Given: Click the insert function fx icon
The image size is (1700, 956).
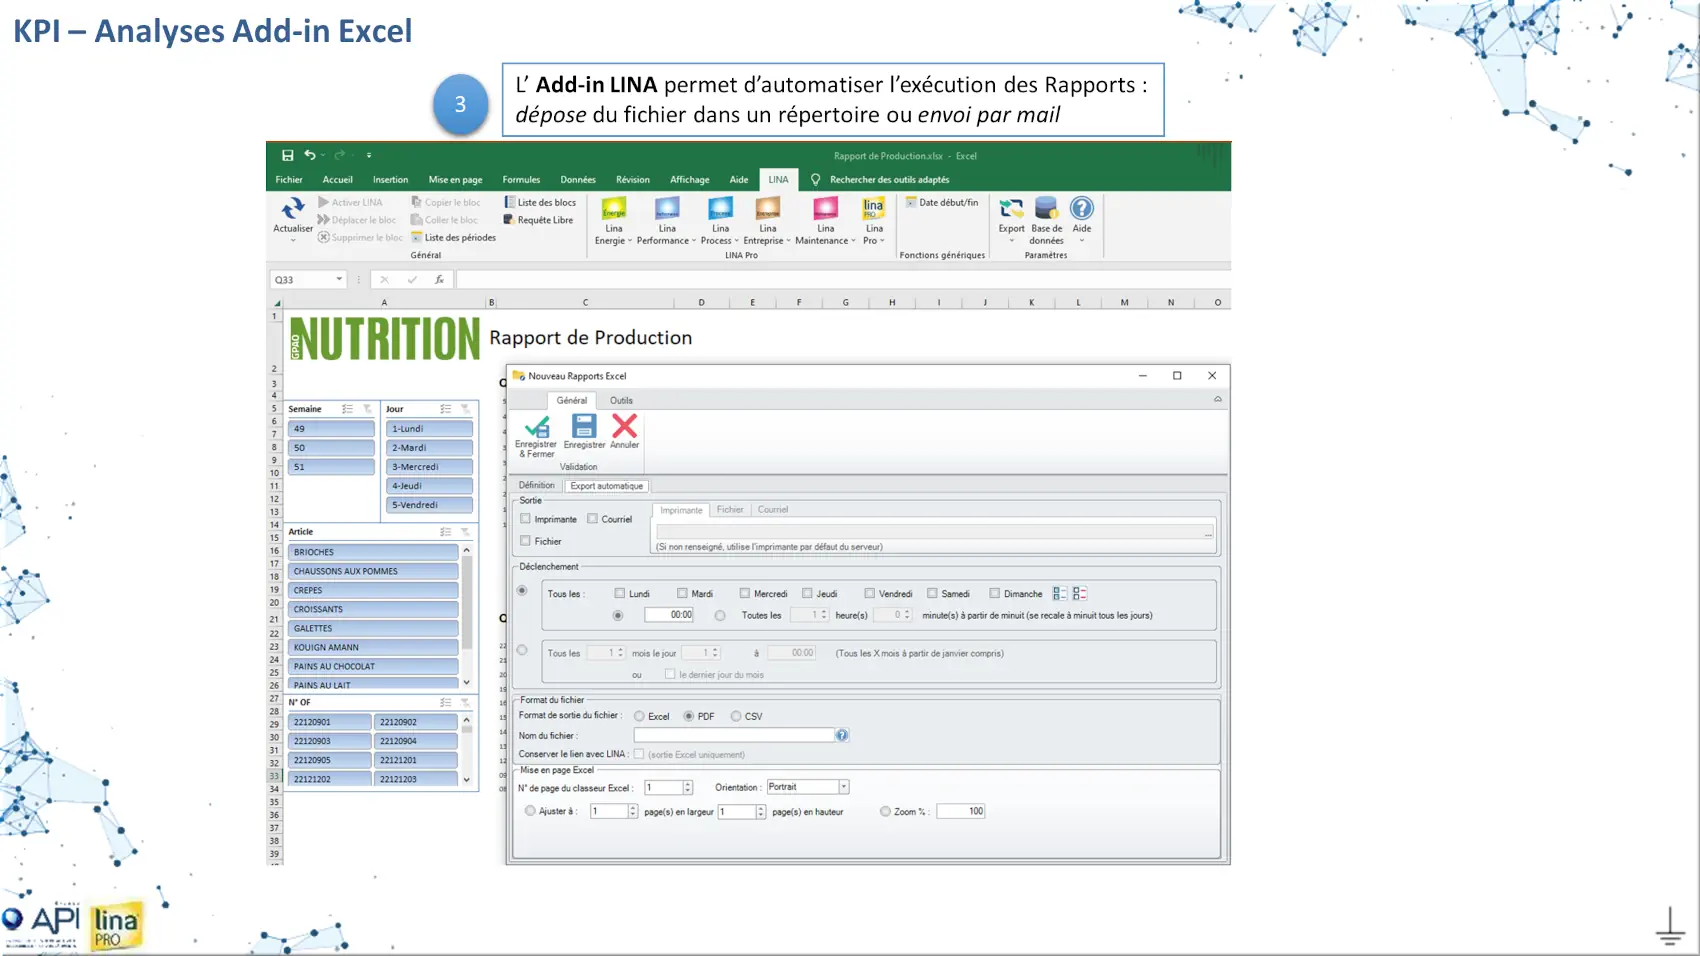Looking at the screenshot, I should tap(439, 280).
